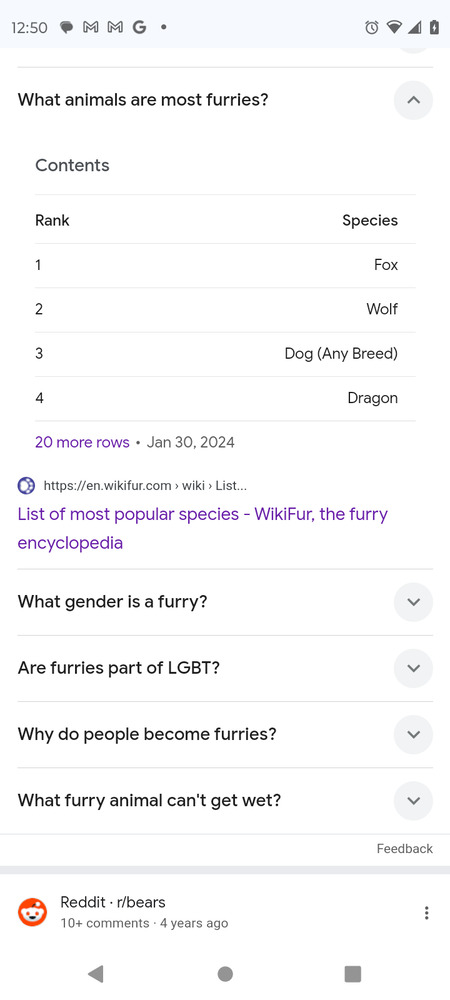Screen dimensions: 450x1000
Task: Open the Reddit r/bears result header
Action: pyautogui.click(x=113, y=902)
